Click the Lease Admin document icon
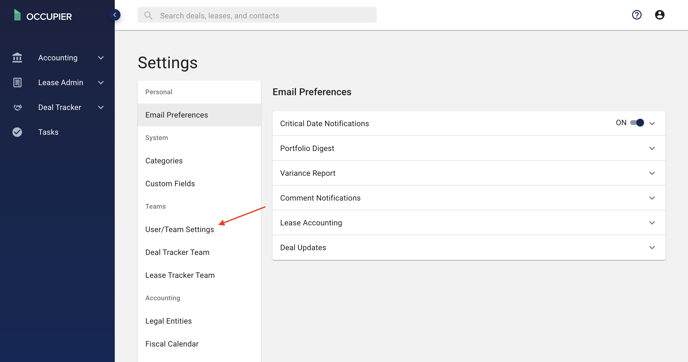 click(17, 82)
